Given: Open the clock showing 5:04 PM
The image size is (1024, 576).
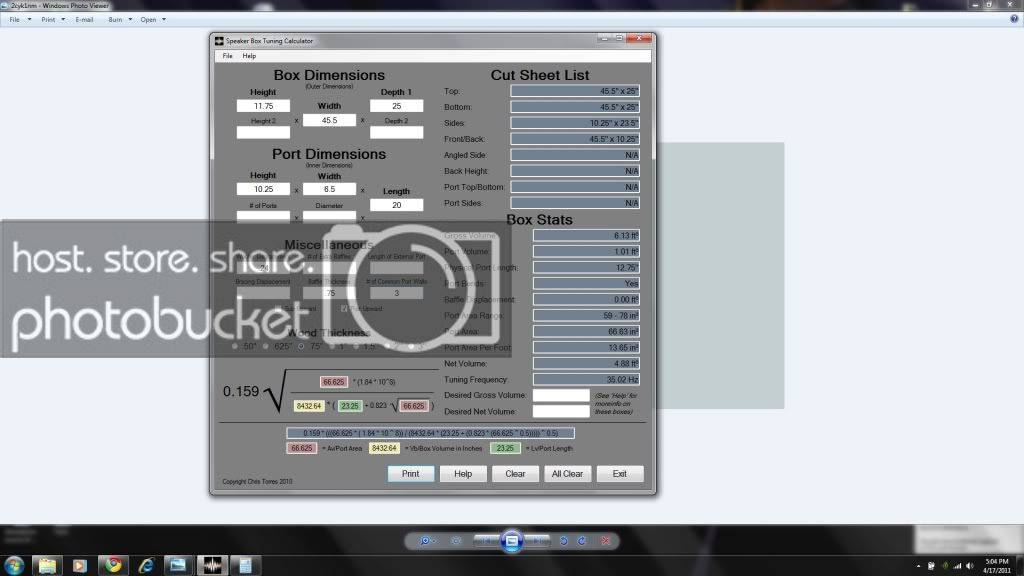Looking at the screenshot, I should point(997,566).
